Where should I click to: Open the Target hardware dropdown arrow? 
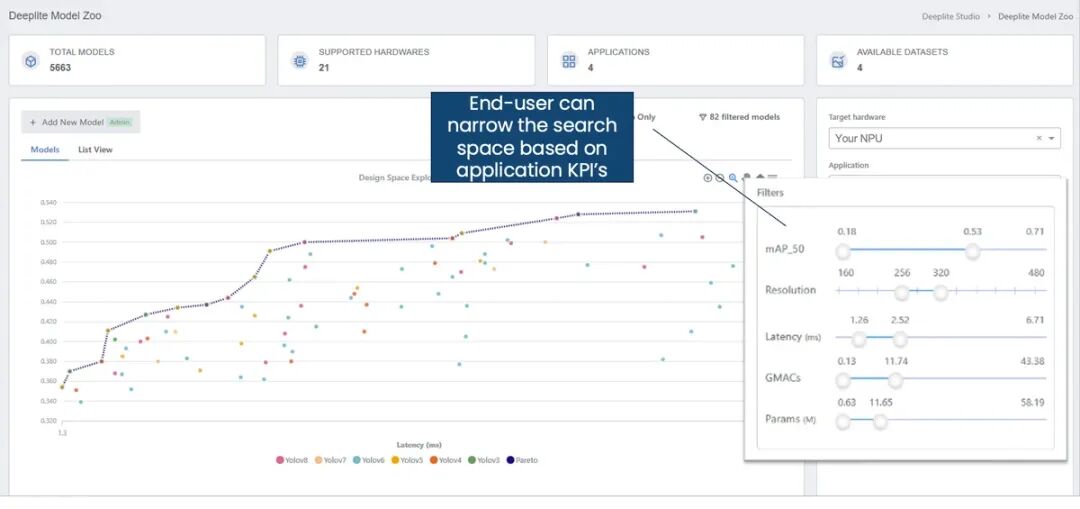(1051, 138)
